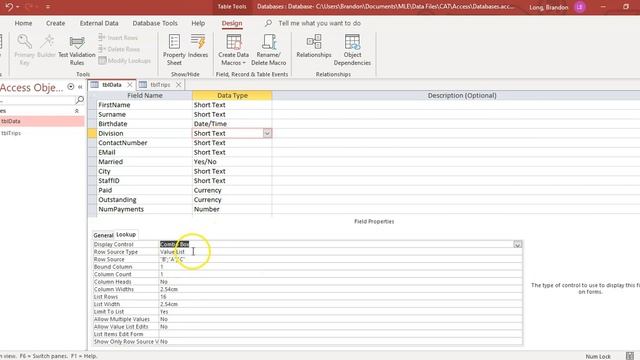This screenshot has height=360, width=640.
Task: Click the Field Name column header
Action: tap(144, 96)
